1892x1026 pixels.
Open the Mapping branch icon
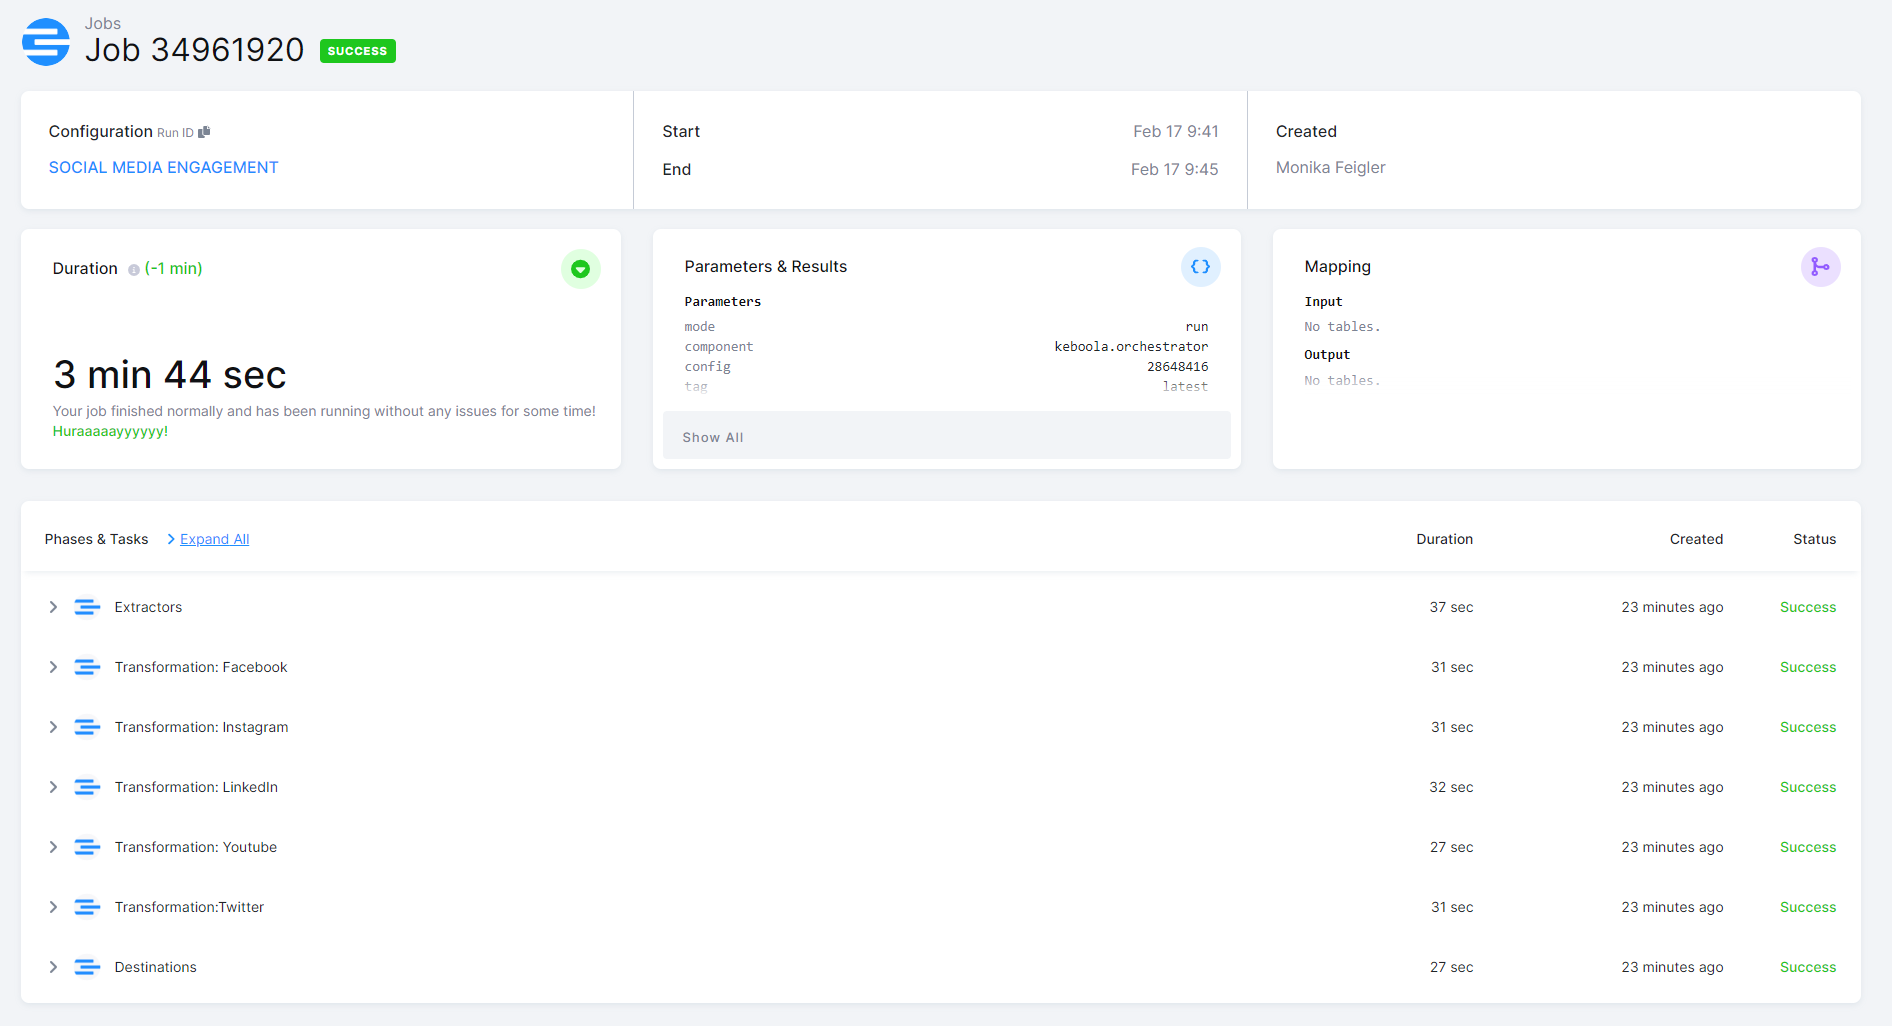(1820, 267)
